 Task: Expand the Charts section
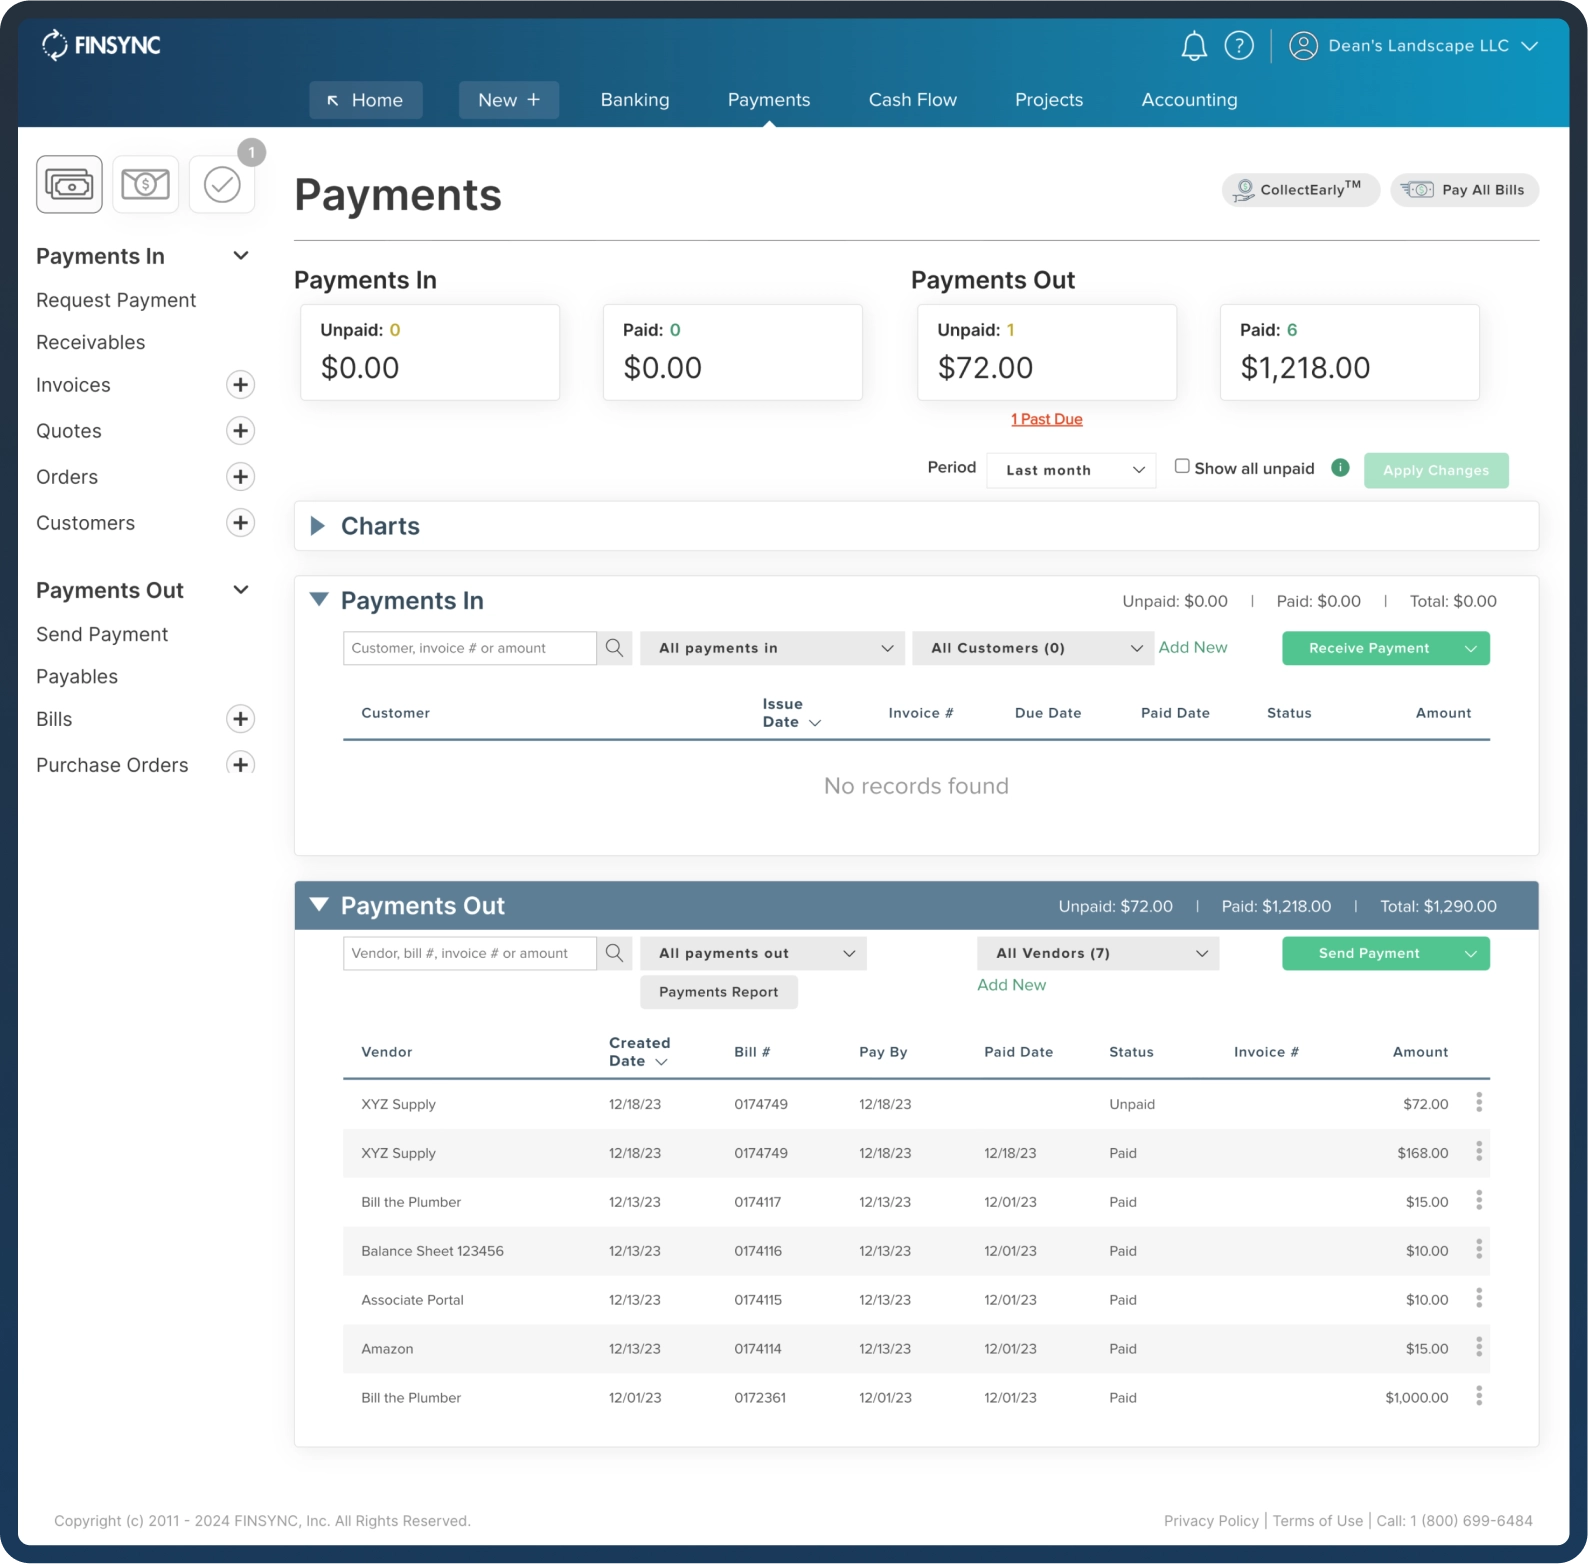point(318,526)
